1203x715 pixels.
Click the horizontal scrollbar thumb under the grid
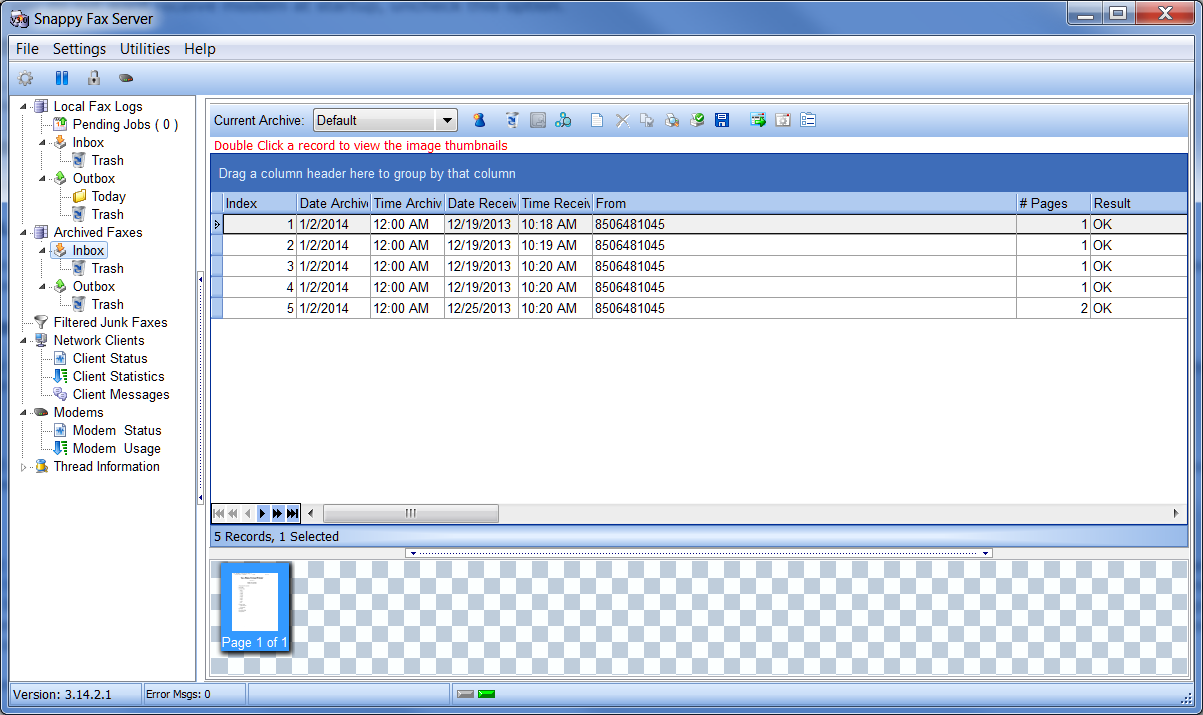(410, 514)
